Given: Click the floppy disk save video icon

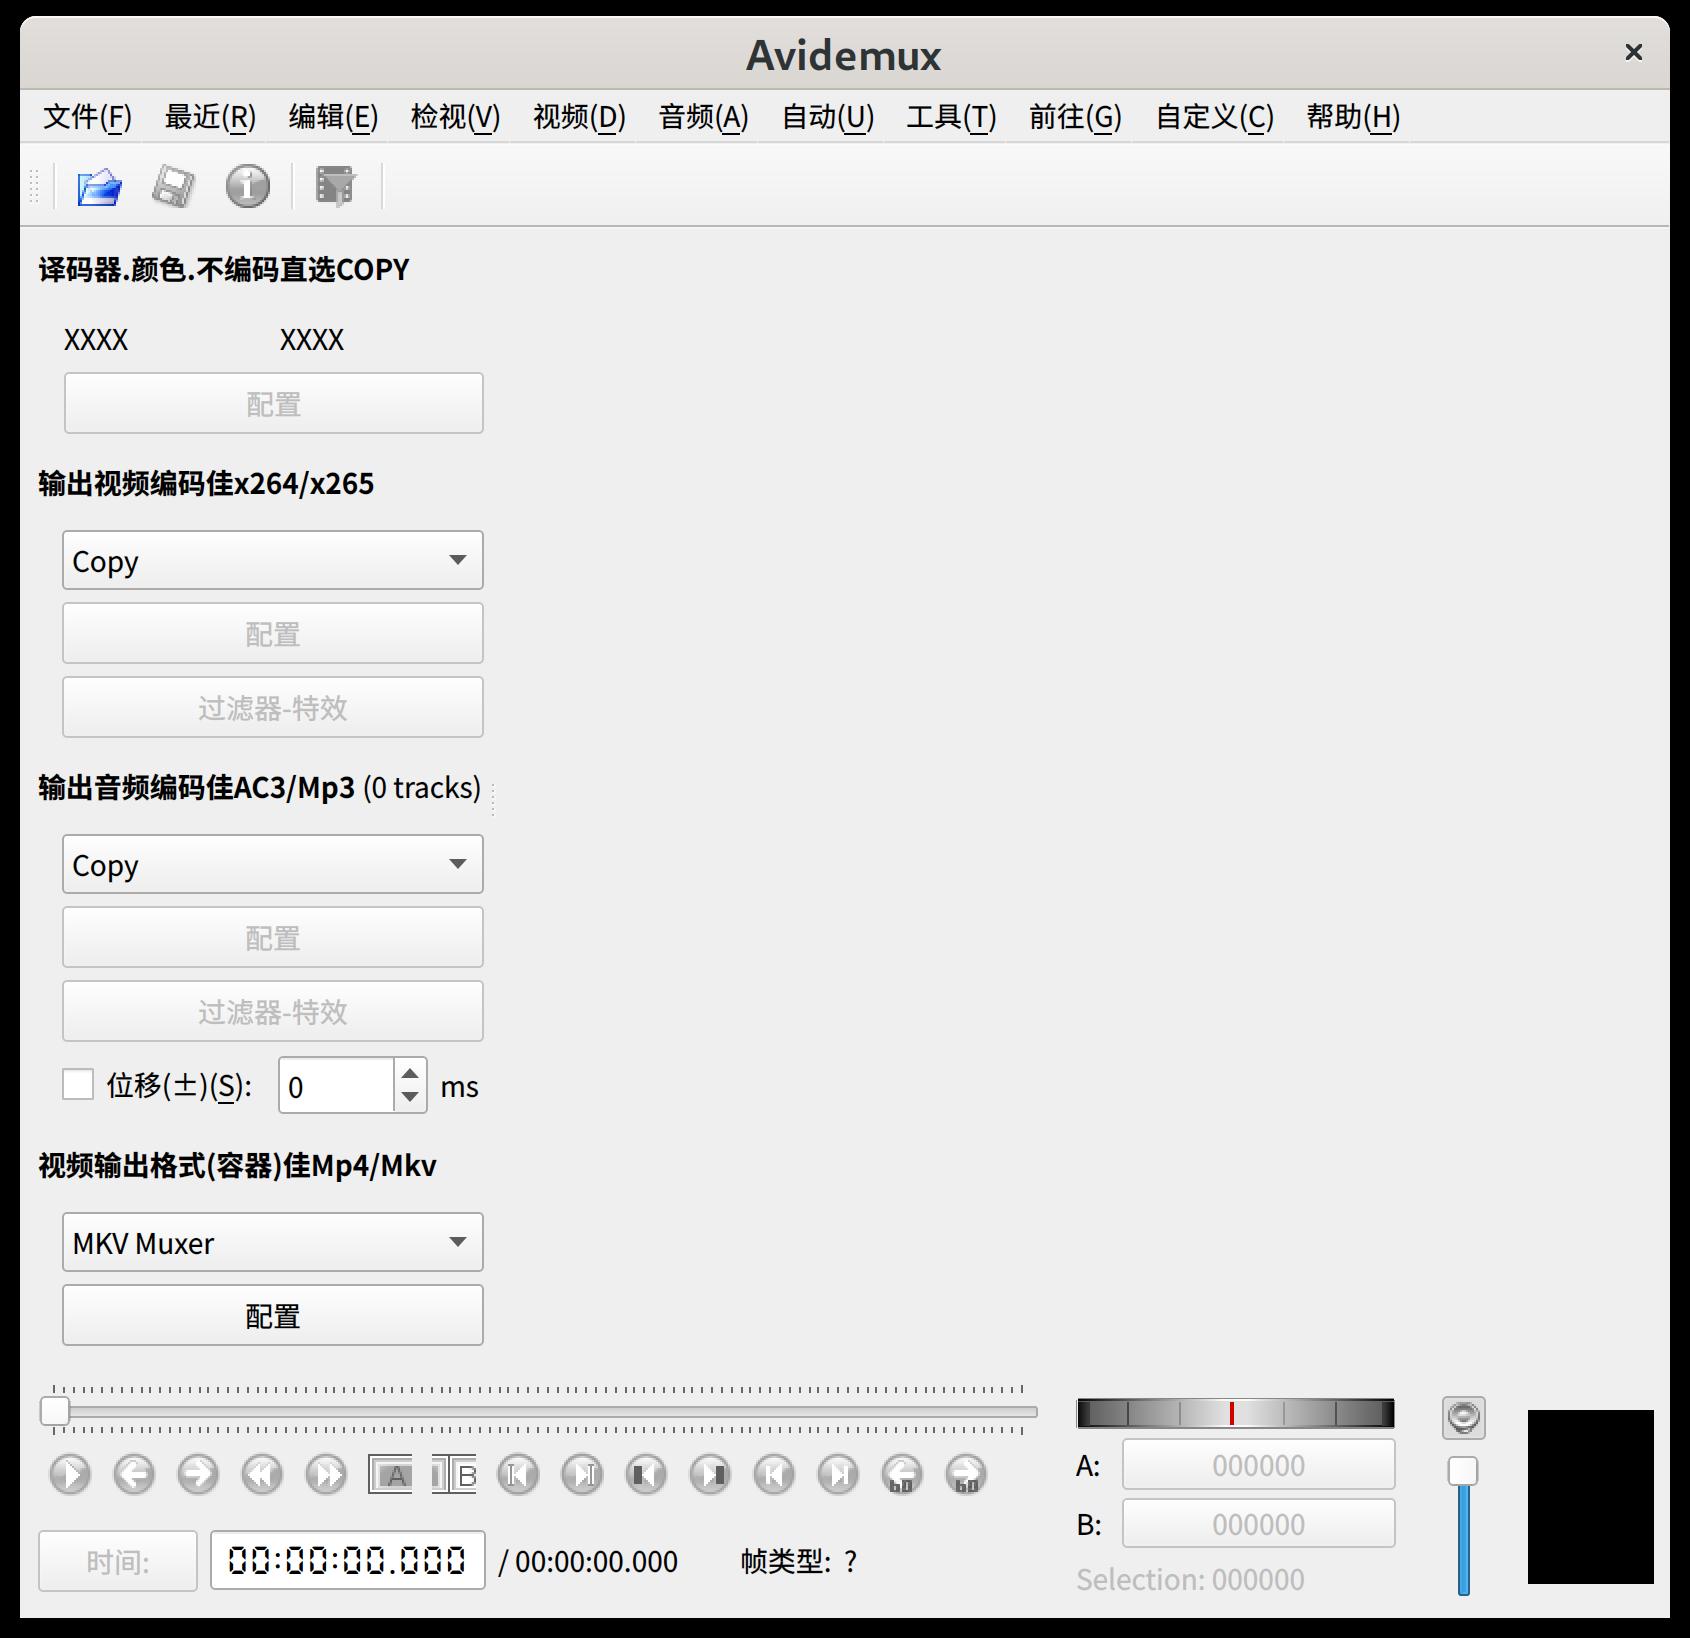Looking at the screenshot, I should 173,186.
